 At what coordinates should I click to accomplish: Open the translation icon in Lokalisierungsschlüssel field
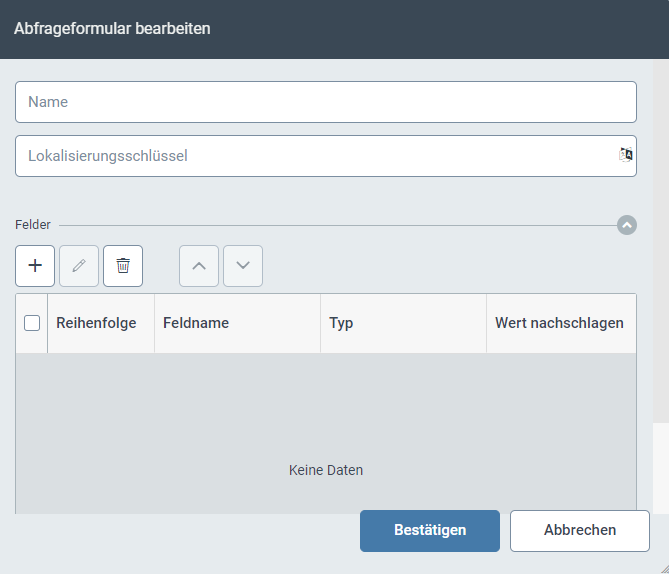[x=626, y=154]
